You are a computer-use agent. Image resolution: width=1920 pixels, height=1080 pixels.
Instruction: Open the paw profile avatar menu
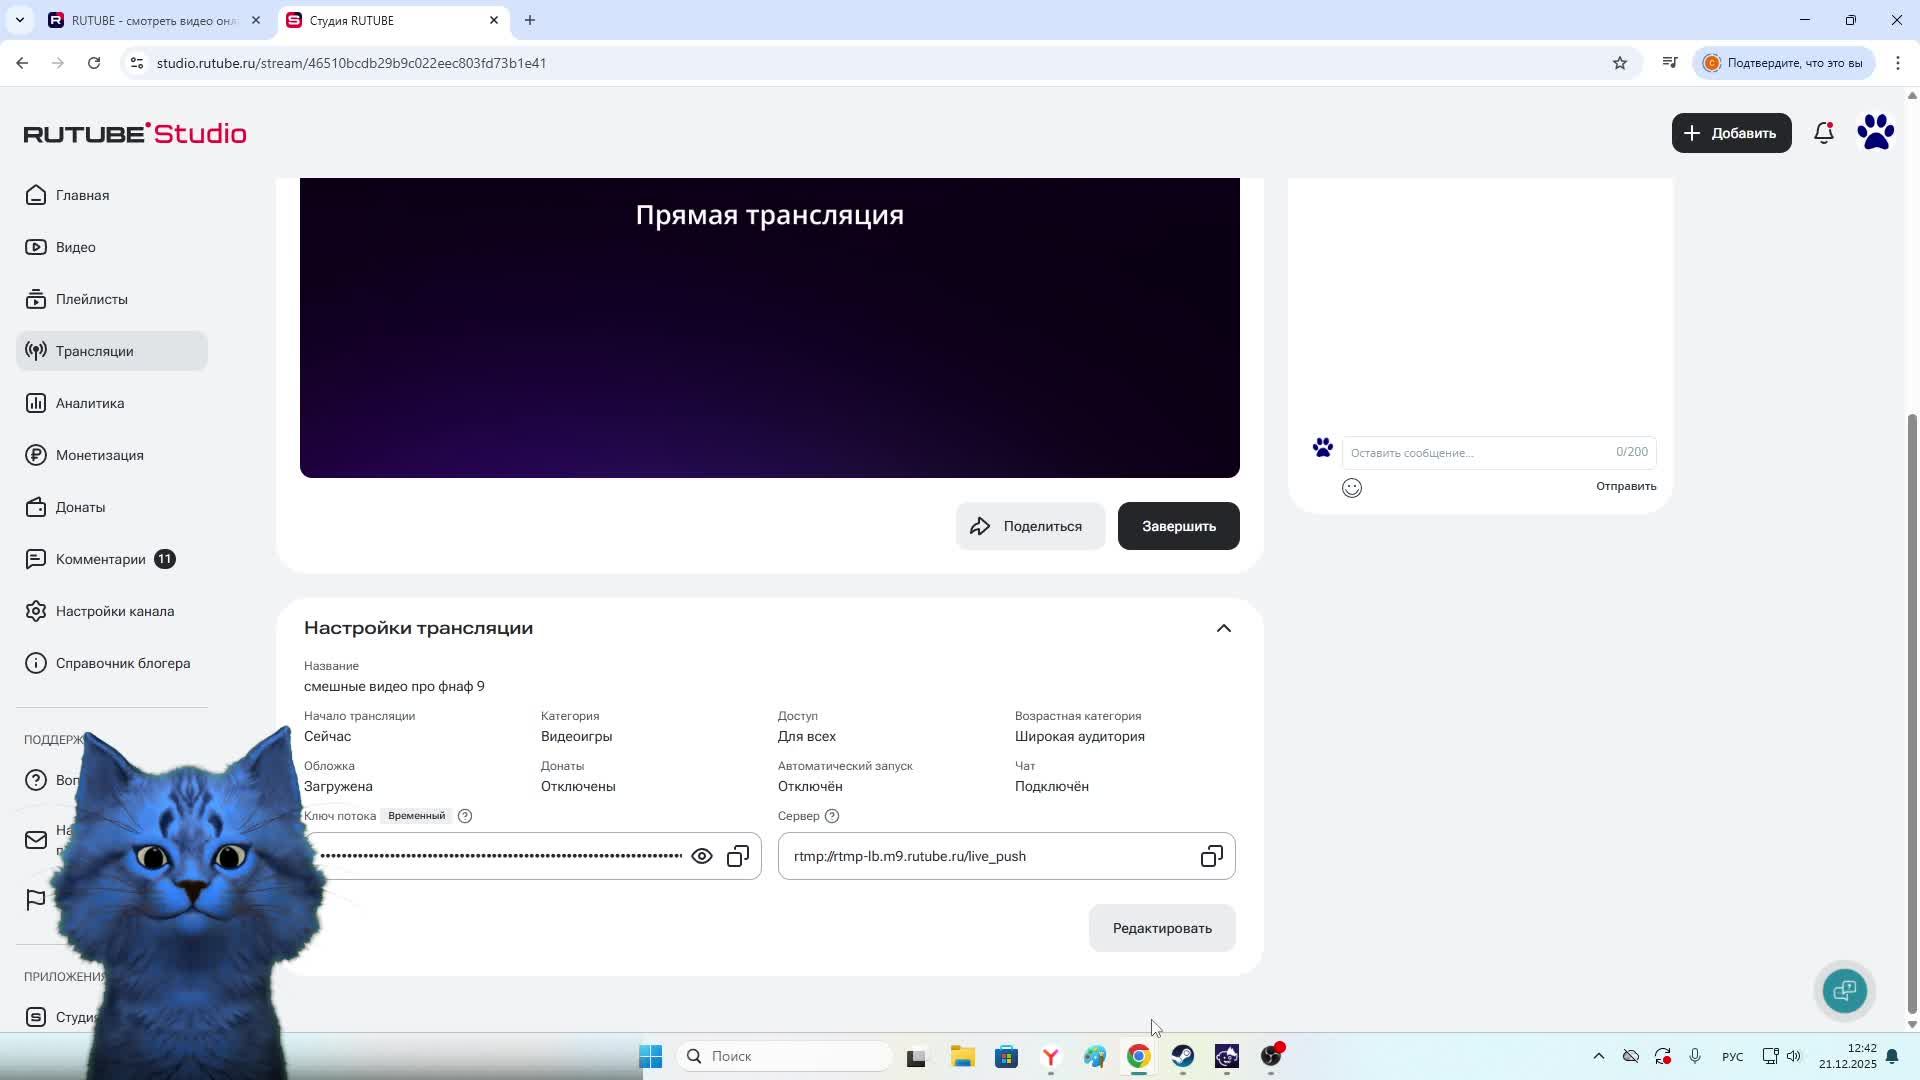tap(1875, 133)
